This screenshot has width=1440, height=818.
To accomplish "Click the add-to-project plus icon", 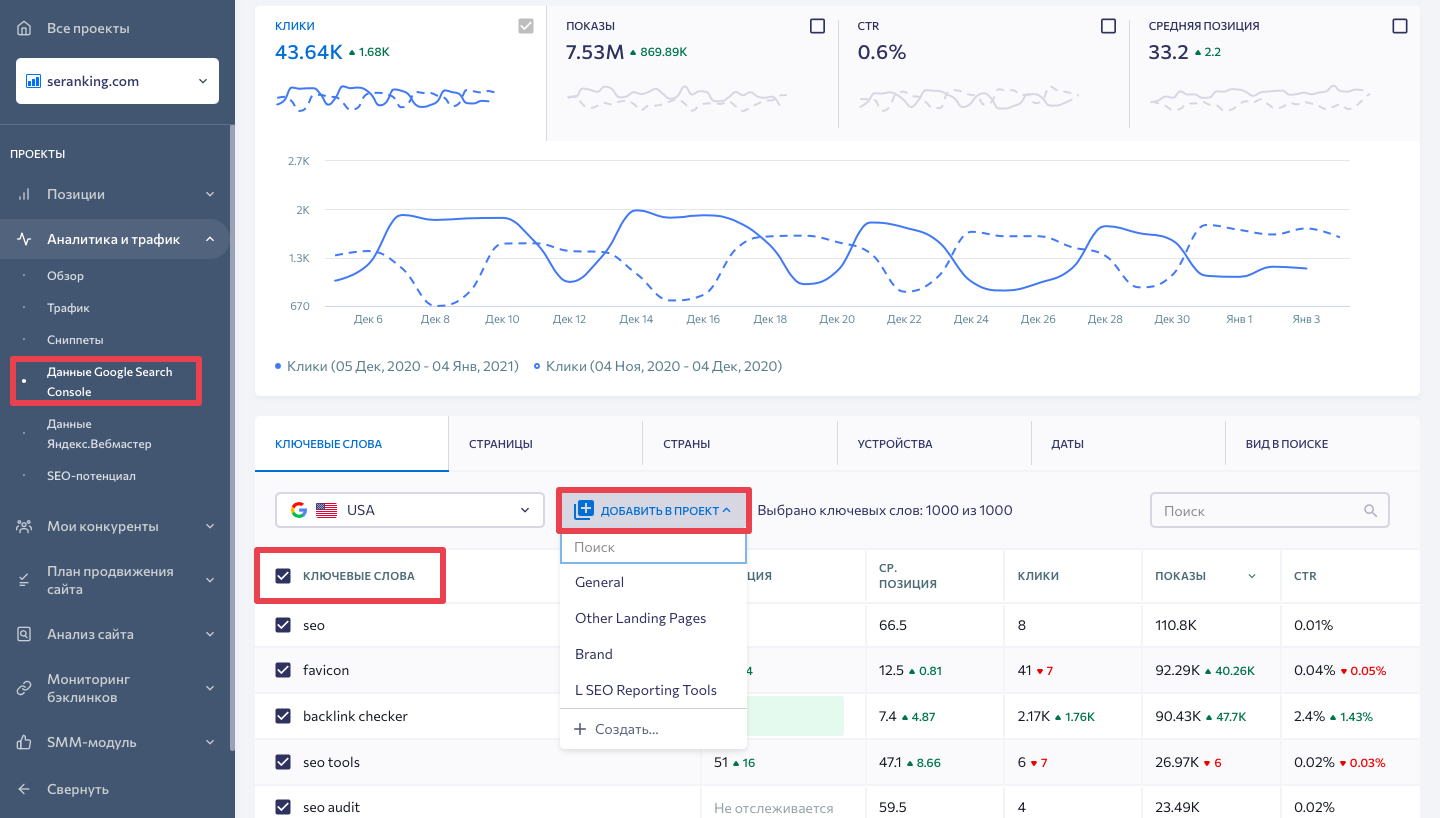I will [x=584, y=510].
